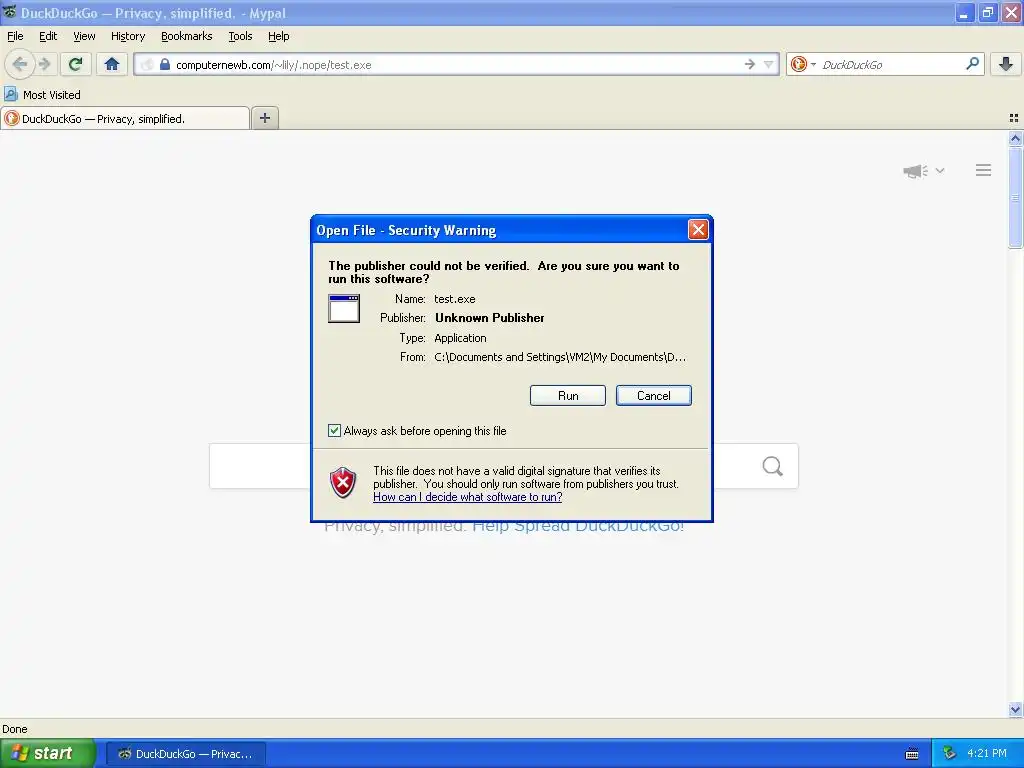Reload the page with the refresh icon
Screen dimensions: 1024x768
pos(76,64)
